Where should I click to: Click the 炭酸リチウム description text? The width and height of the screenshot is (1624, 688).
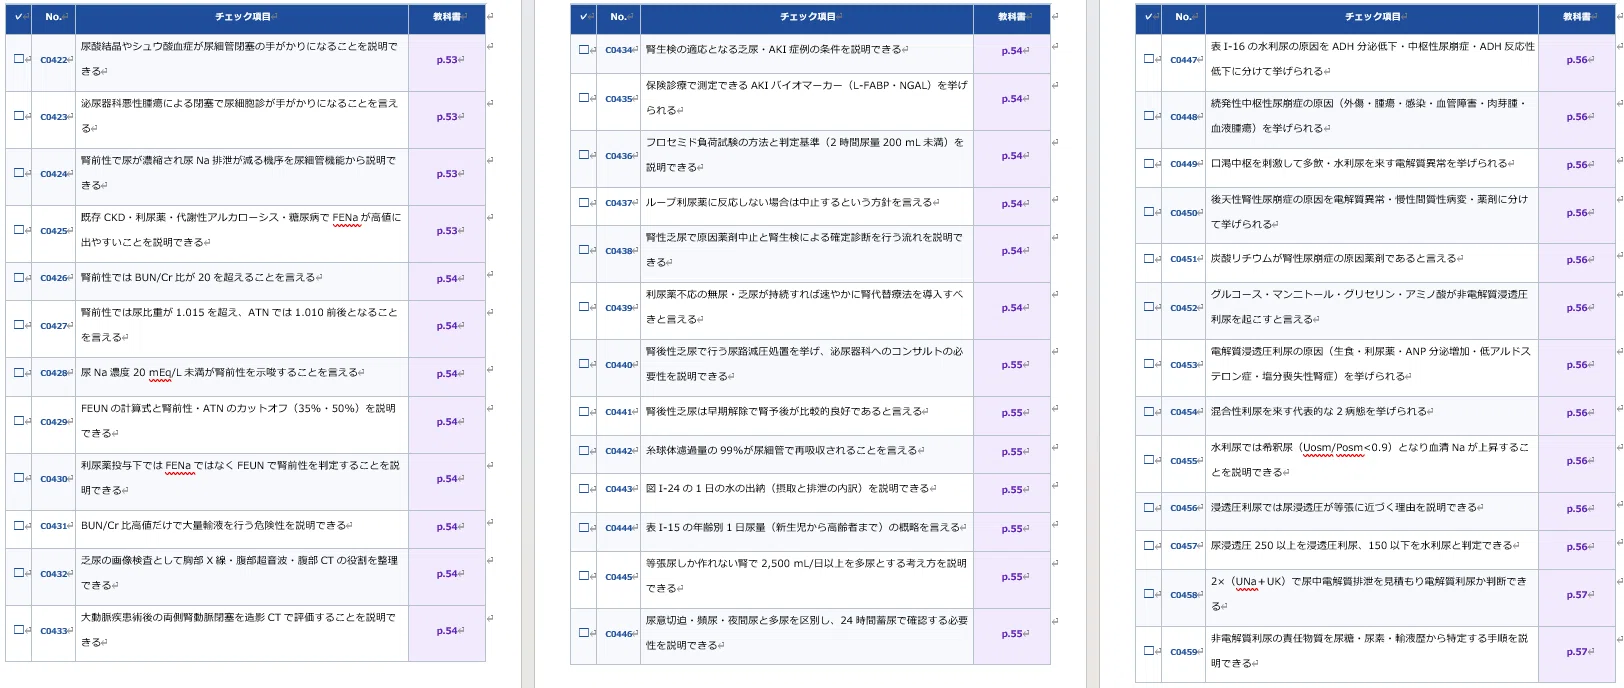point(1334,258)
